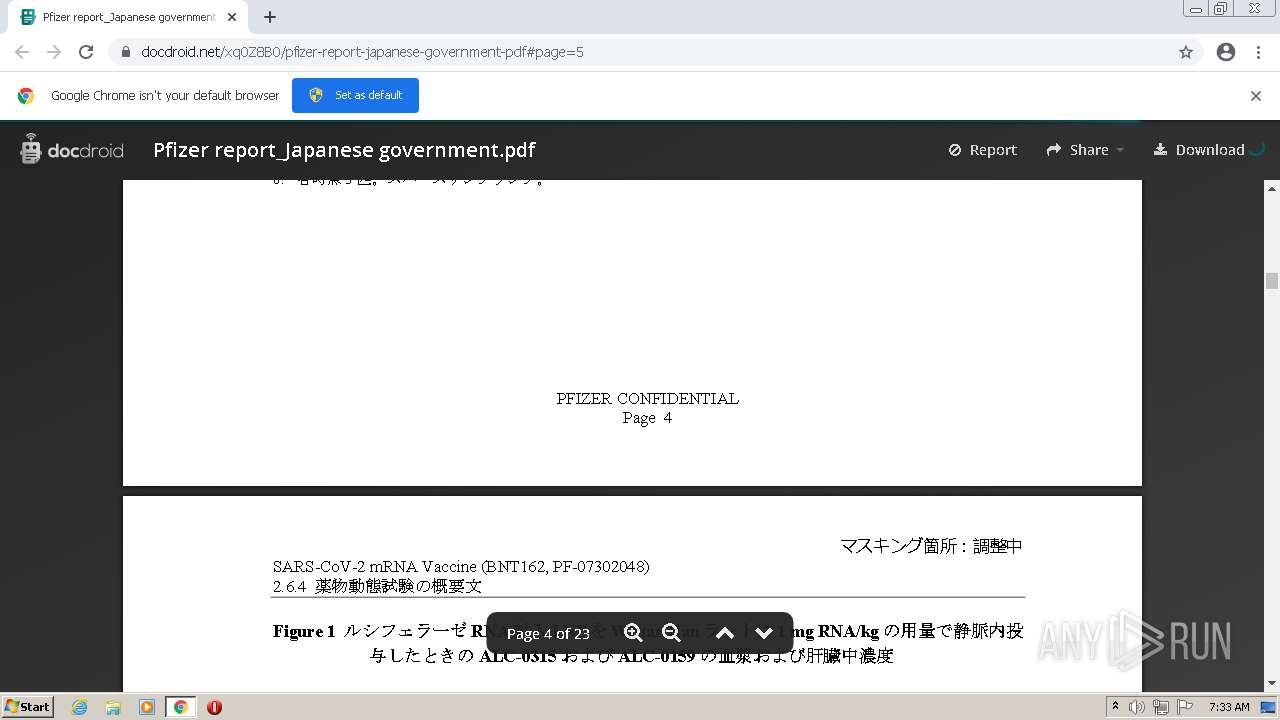Viewport: 1280px width, 720px height.
Task: Click the Chrome logo in infobar
Action: (x=26, y=96)
